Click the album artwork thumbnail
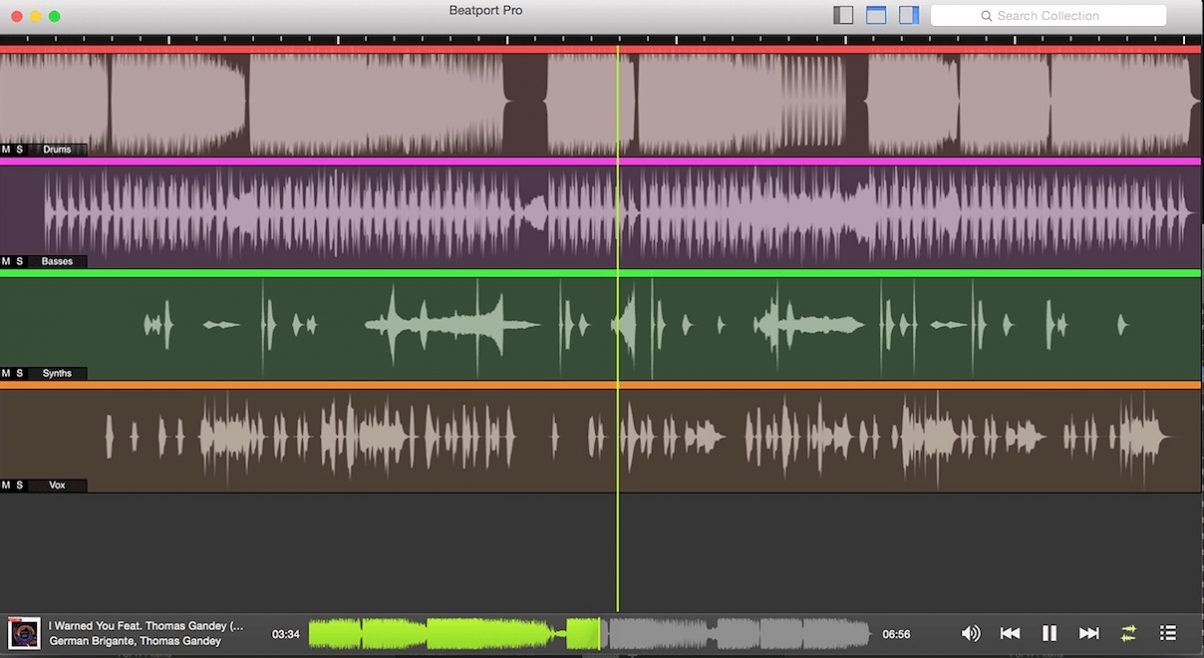 click(24, 634)
